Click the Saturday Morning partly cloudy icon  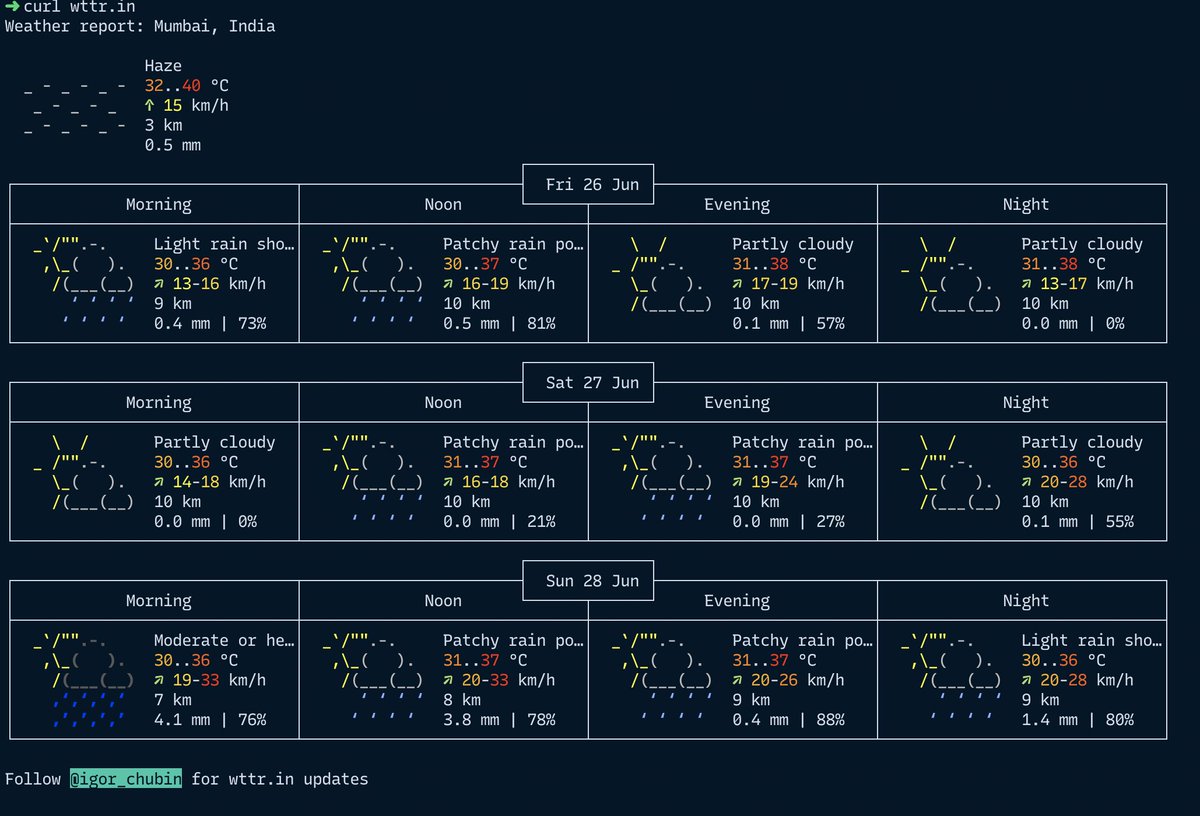point(84,470)
